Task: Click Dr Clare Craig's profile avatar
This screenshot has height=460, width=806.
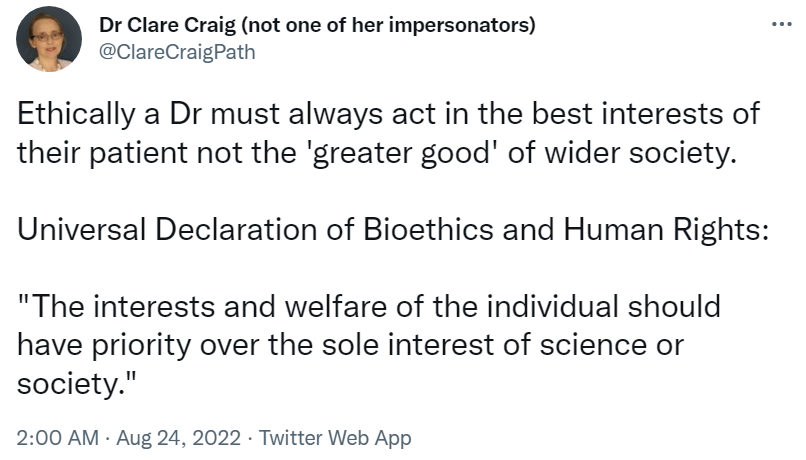Action: (x=50, y=38)
